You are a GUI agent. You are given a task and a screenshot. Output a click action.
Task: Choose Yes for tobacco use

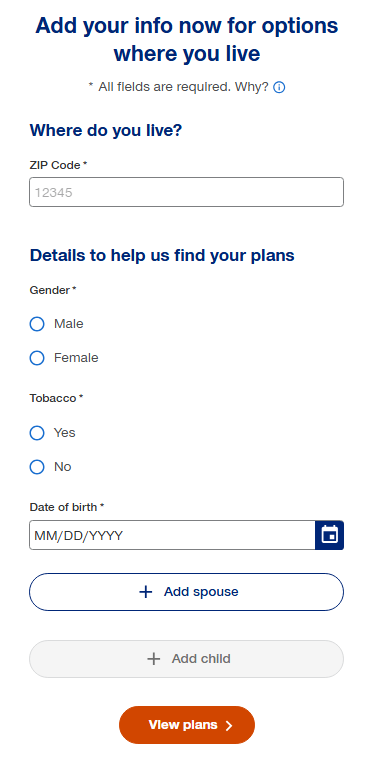[37, 433]
